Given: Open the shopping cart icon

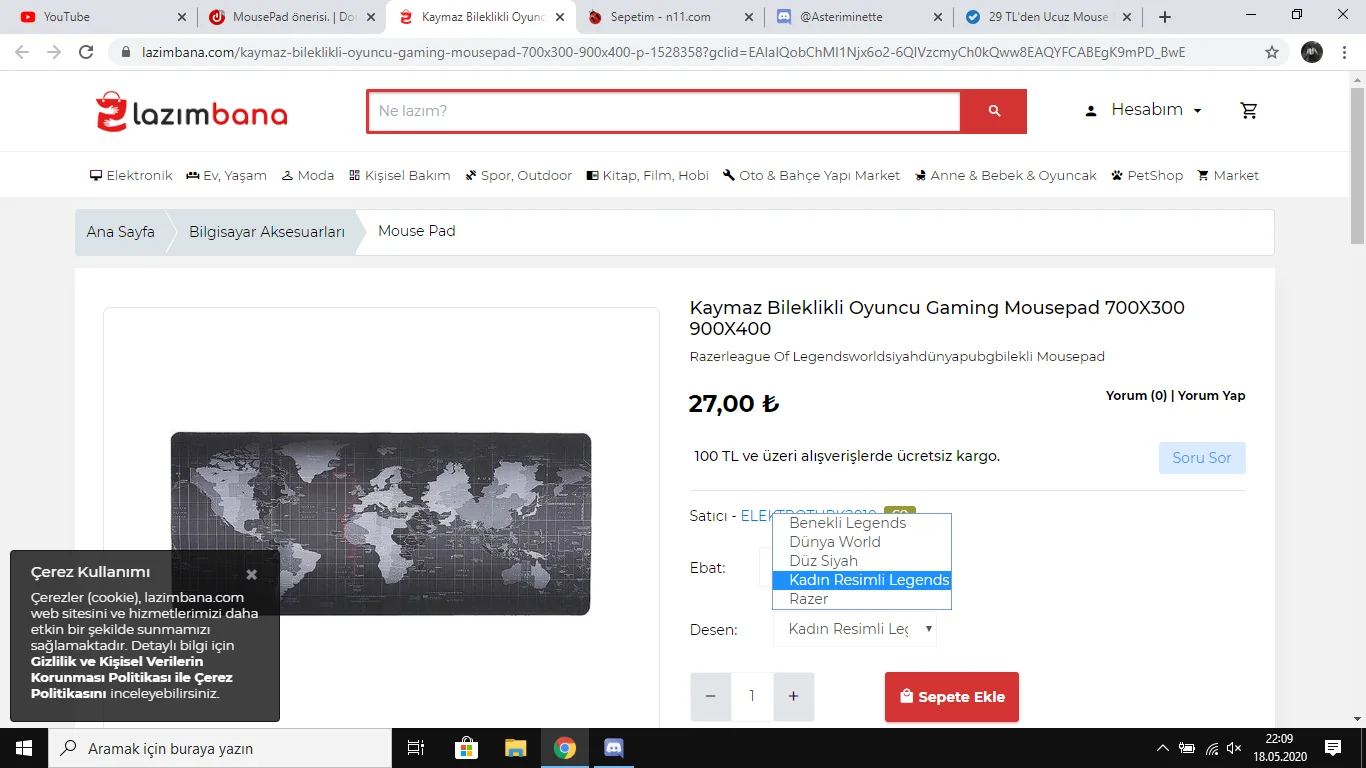Looking at the screenshot, I should [1249, 110].
